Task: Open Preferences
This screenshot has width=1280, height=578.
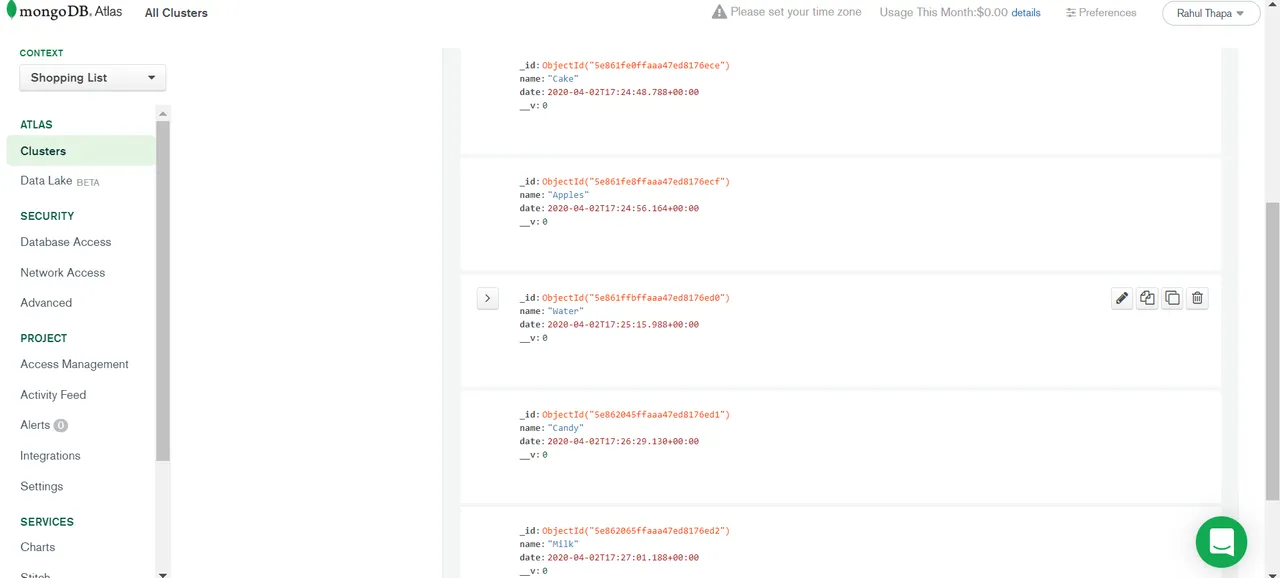Action: [1101, 13]
